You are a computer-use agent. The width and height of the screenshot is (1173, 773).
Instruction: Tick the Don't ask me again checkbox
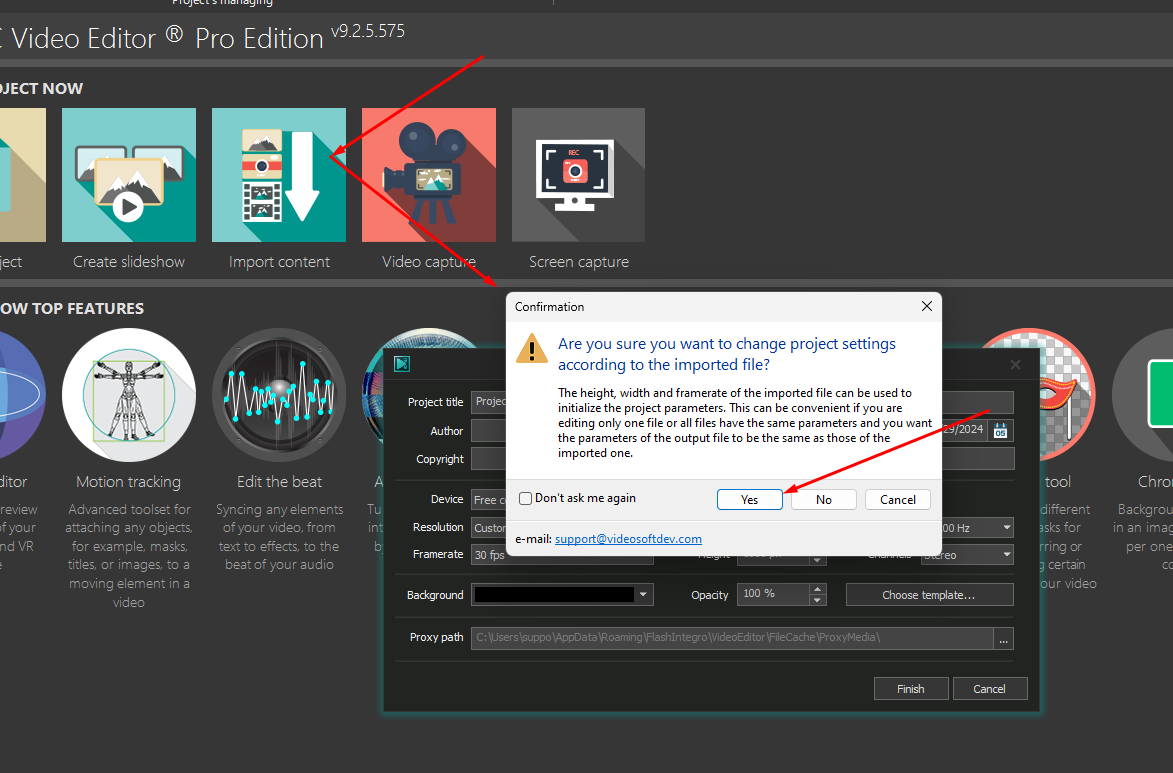526,498
